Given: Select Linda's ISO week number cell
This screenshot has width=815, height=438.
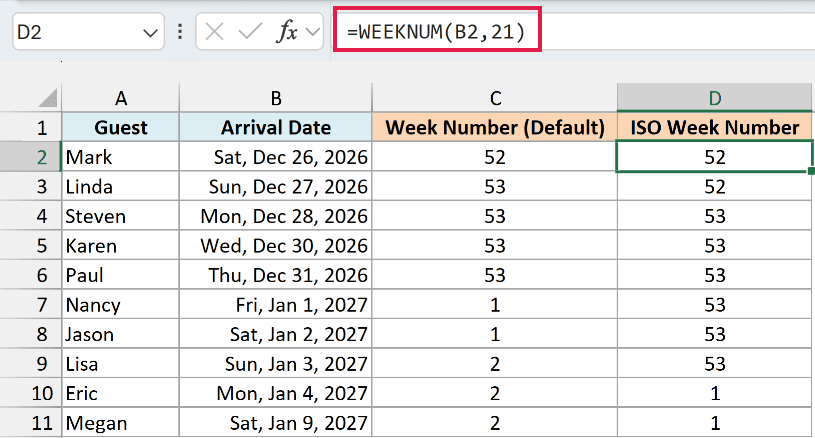Looking at the screenshot, I should (715, 187).
